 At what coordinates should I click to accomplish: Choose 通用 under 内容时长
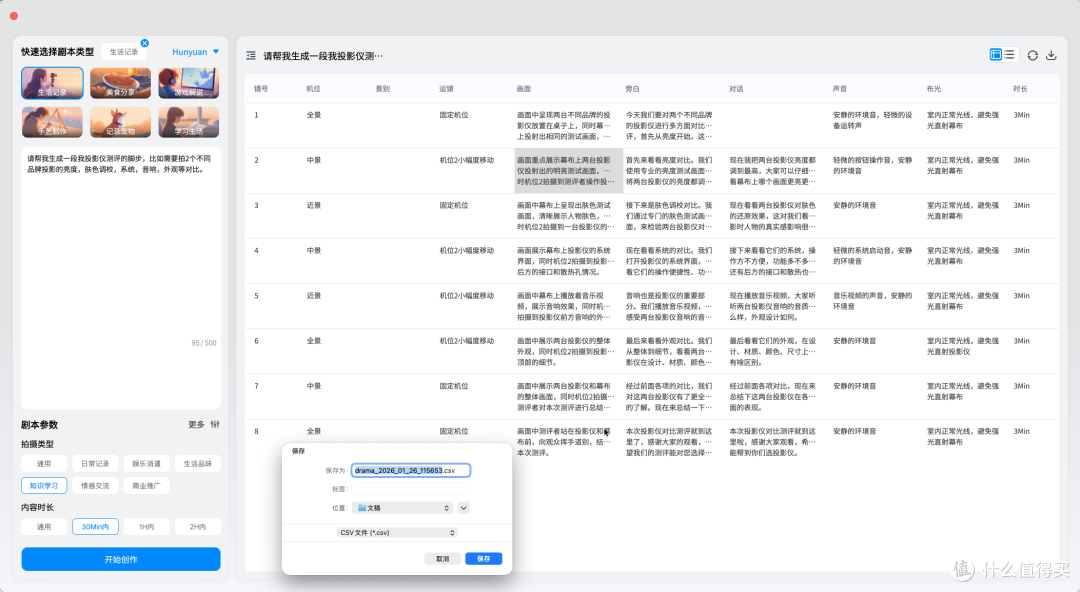pos(44,527)
